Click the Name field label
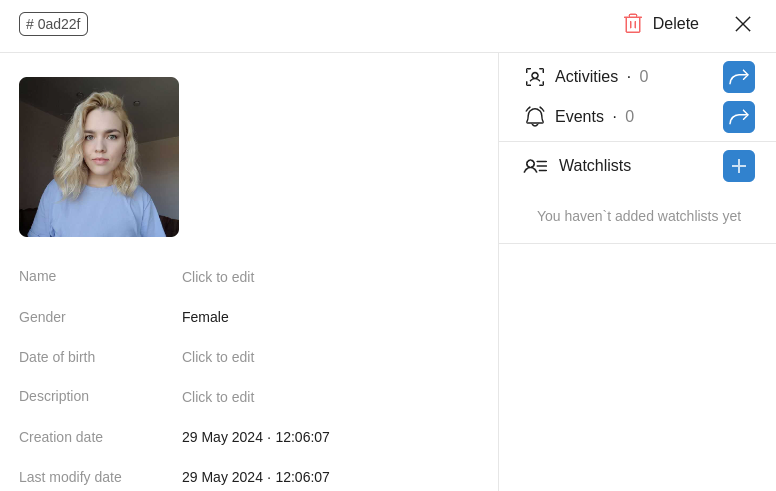 (x=38, y=276)
